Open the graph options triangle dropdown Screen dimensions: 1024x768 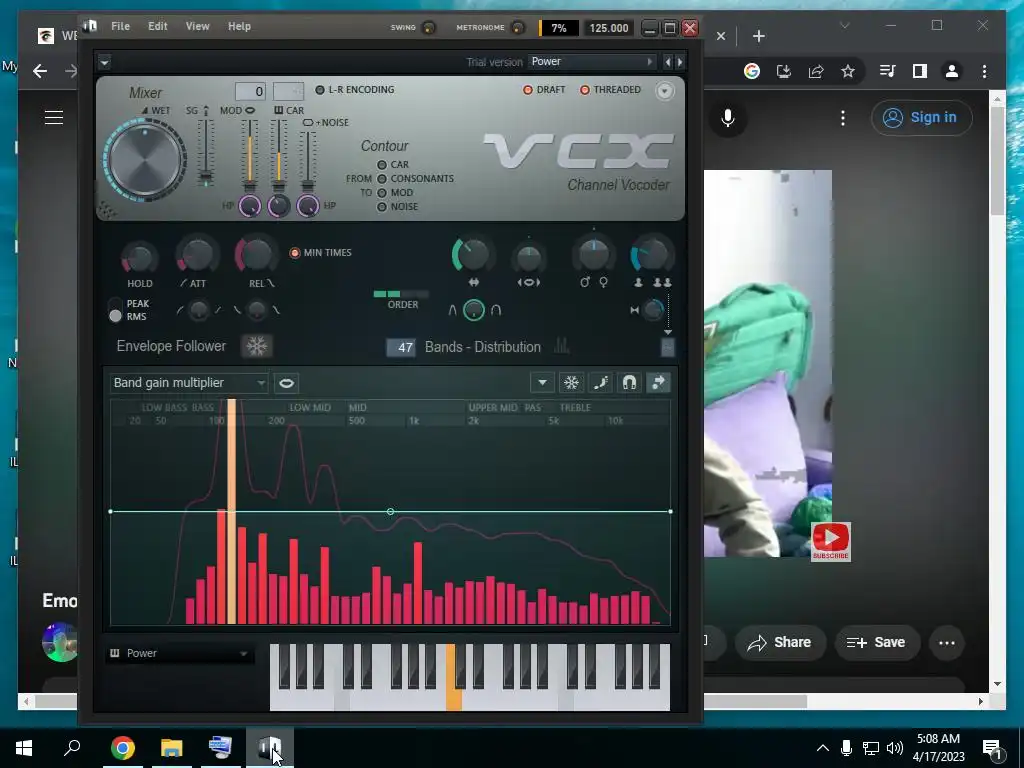click(x=542, y=383)
